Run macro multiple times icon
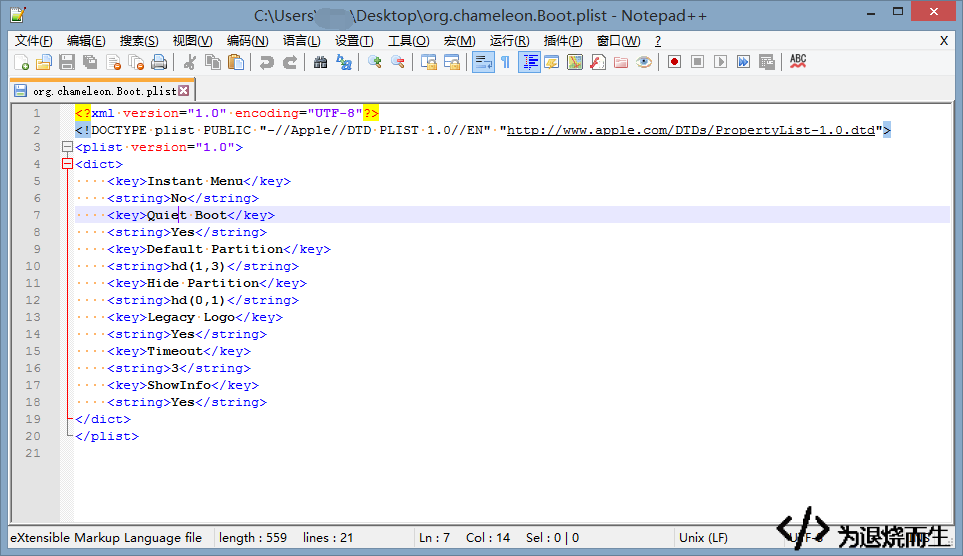Image resolution: width=963 pixels, height=556 pixels. [x=743, y=62]
